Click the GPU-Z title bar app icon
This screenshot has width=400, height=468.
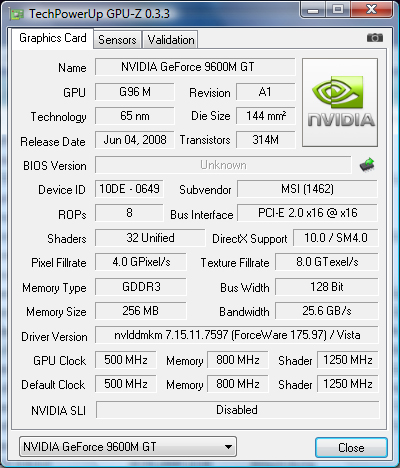(17, 14)
